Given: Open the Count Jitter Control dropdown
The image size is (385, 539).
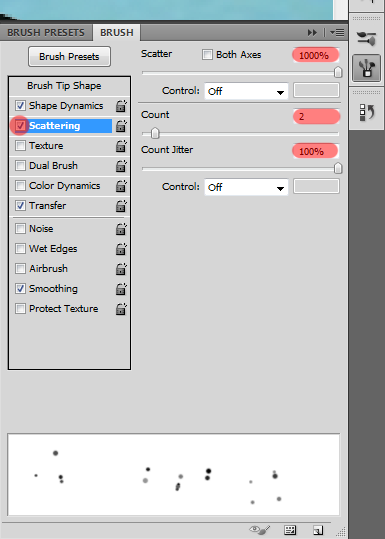Looking at the screenshot, I should click(246, 187).
